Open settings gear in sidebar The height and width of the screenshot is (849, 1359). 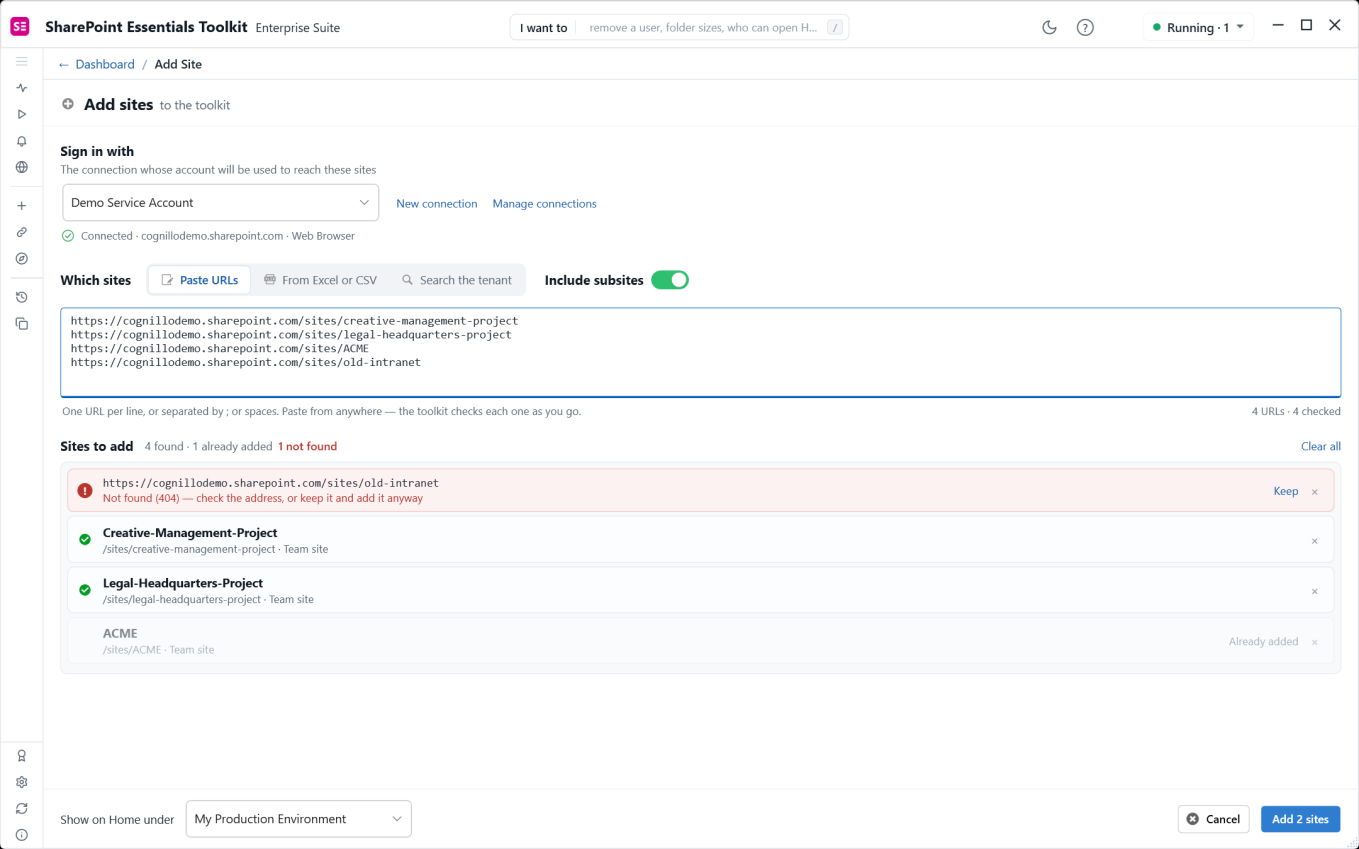click(x=21, y=782)
